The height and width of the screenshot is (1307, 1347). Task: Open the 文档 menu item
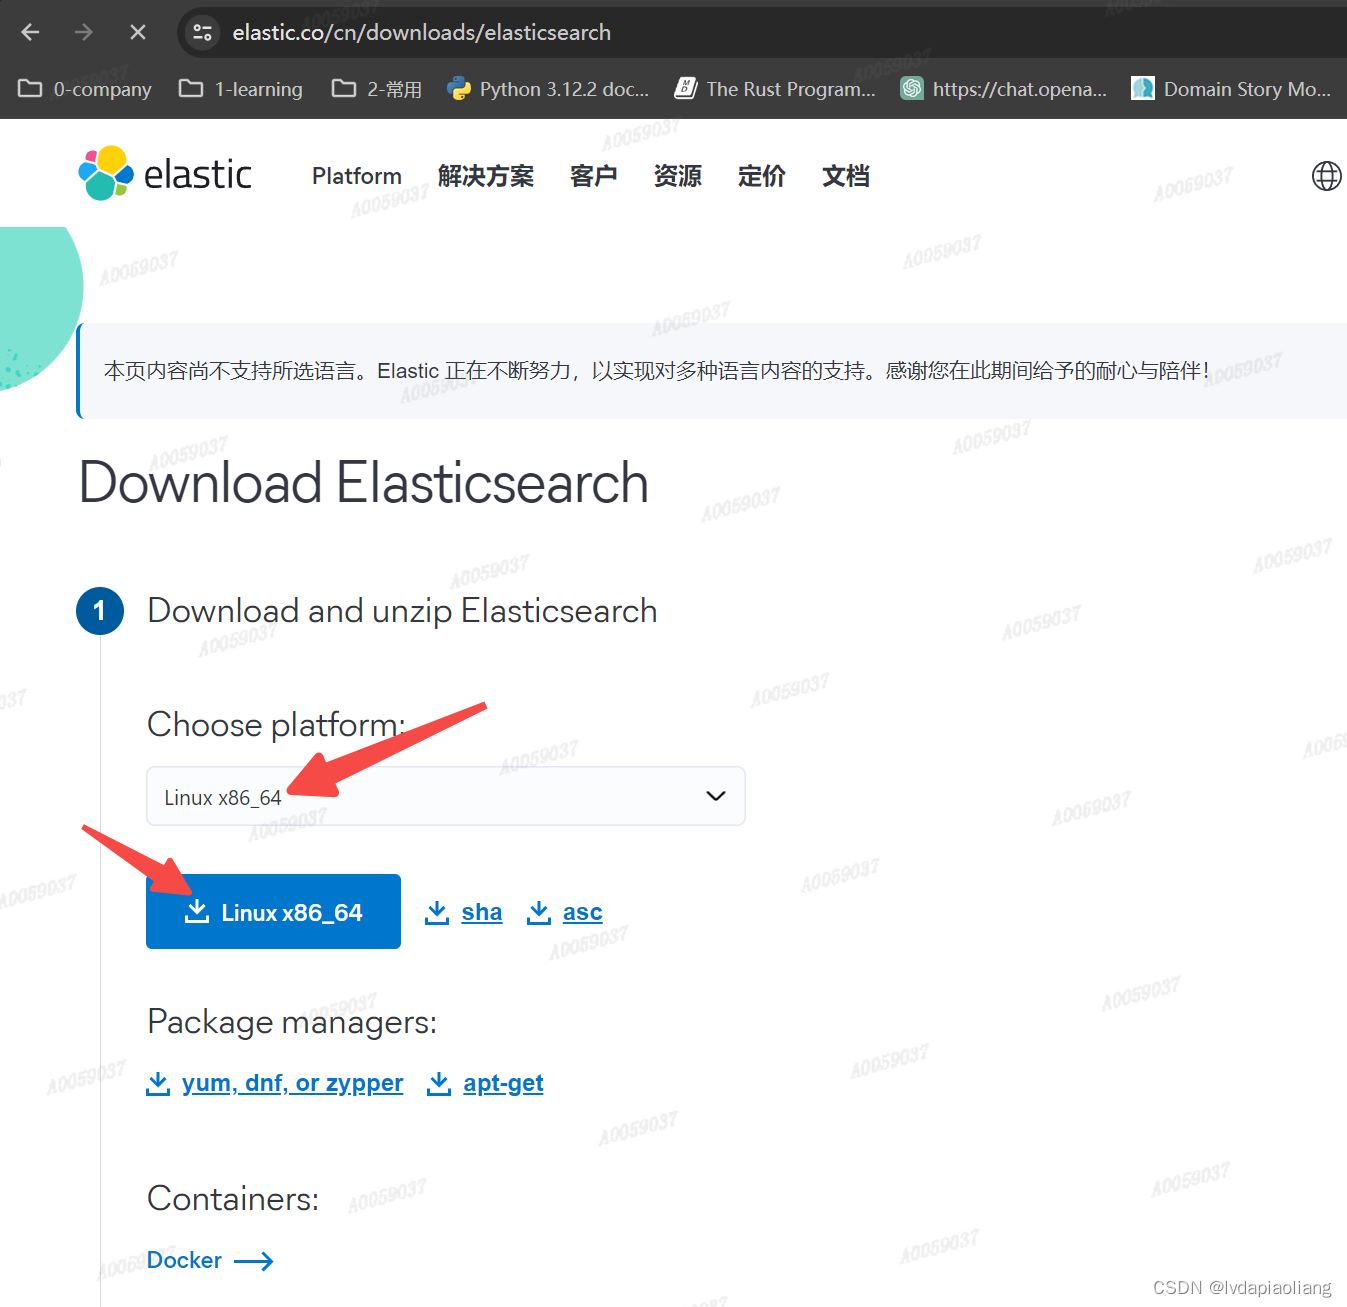(844, 176)
